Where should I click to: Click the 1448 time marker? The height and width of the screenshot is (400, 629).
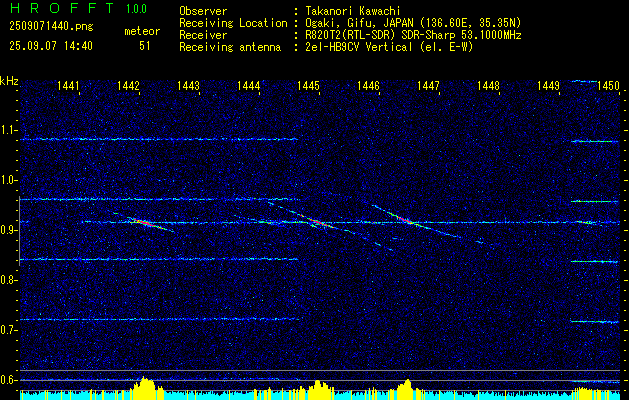coord(489,85)
